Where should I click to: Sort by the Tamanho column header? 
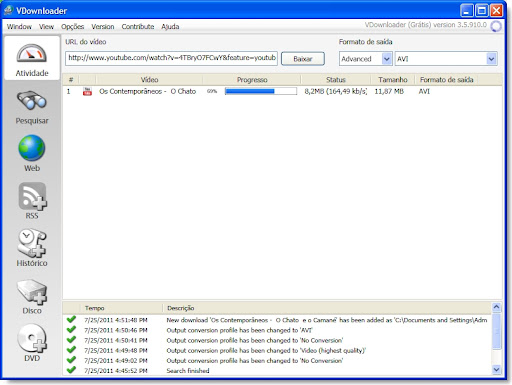393,80
